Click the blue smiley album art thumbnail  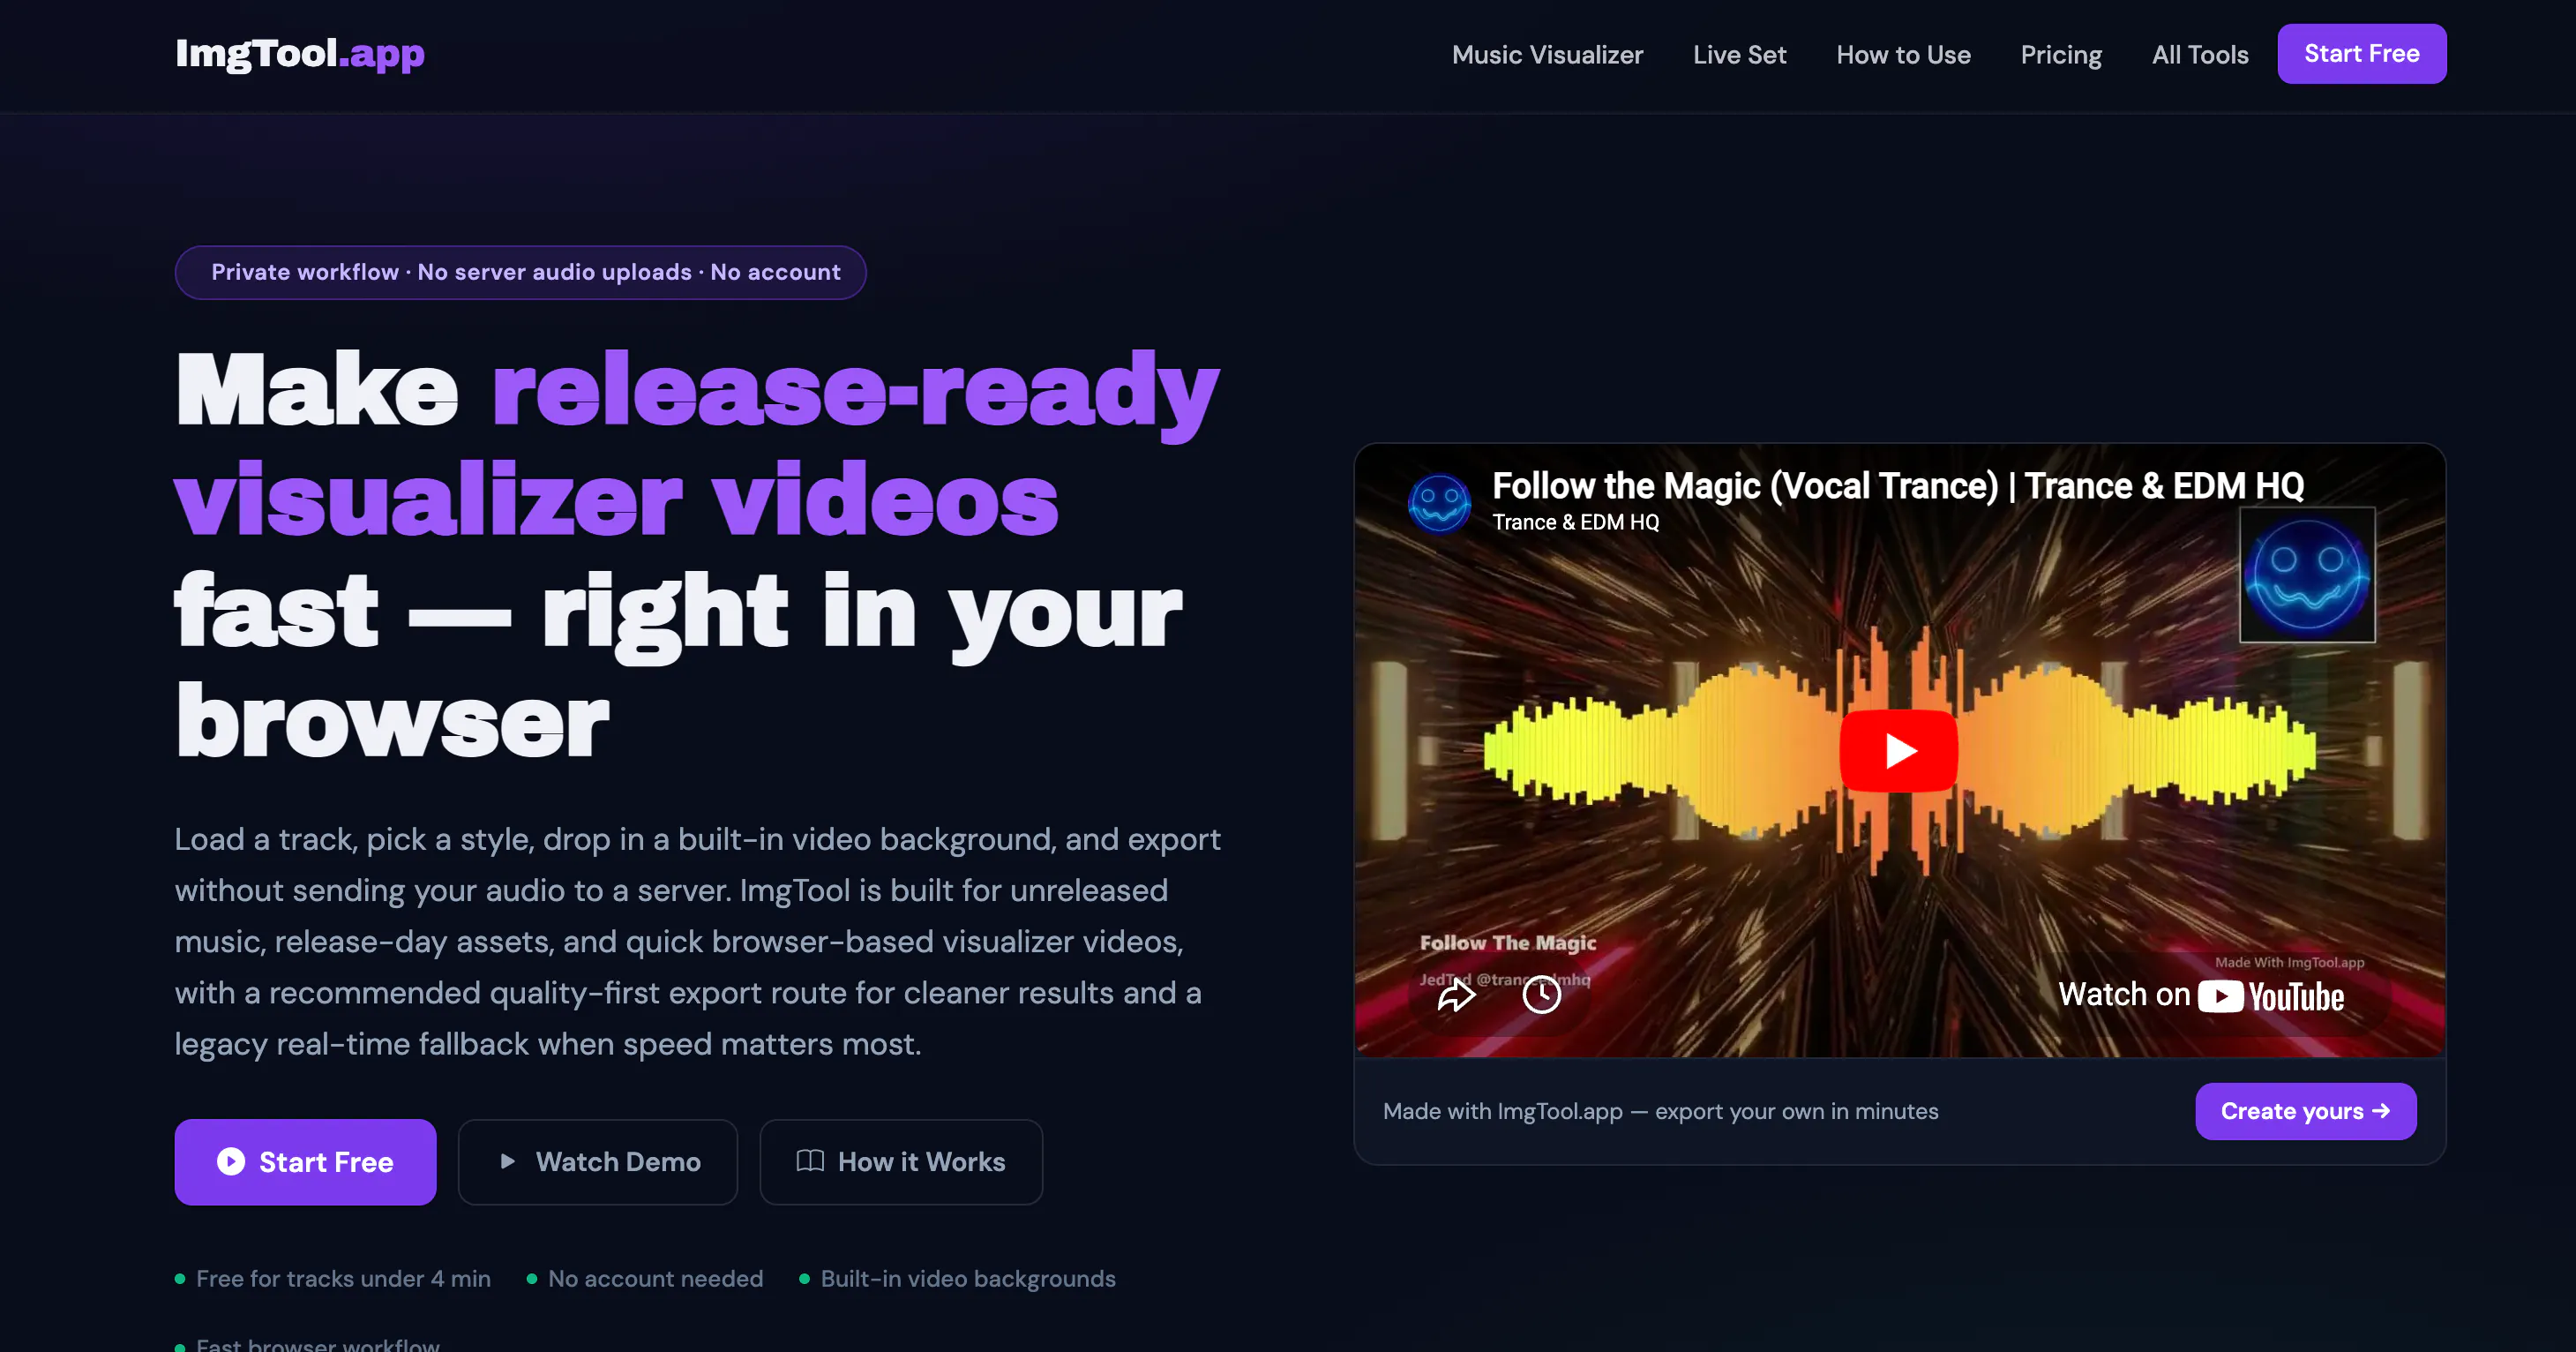(2307, 575)
